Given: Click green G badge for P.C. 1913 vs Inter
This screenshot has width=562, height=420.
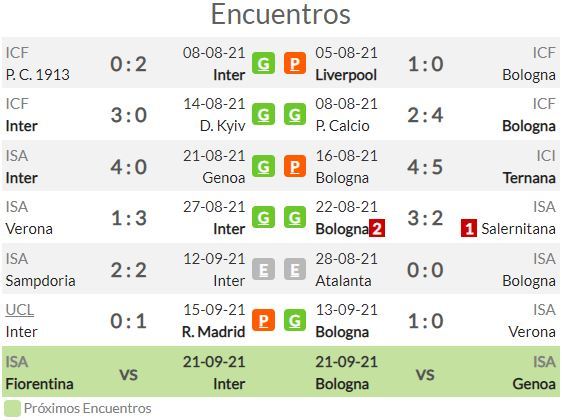Looking at the screenshot, I should click(263, 63).
